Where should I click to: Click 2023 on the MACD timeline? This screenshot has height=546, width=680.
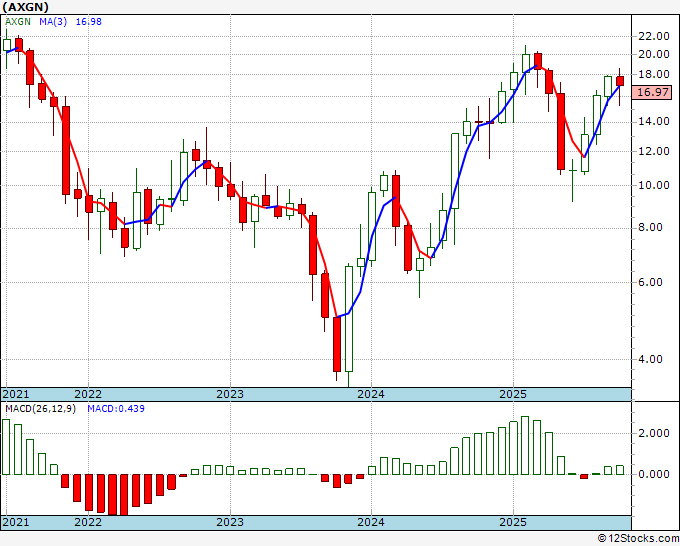[230, 522]
